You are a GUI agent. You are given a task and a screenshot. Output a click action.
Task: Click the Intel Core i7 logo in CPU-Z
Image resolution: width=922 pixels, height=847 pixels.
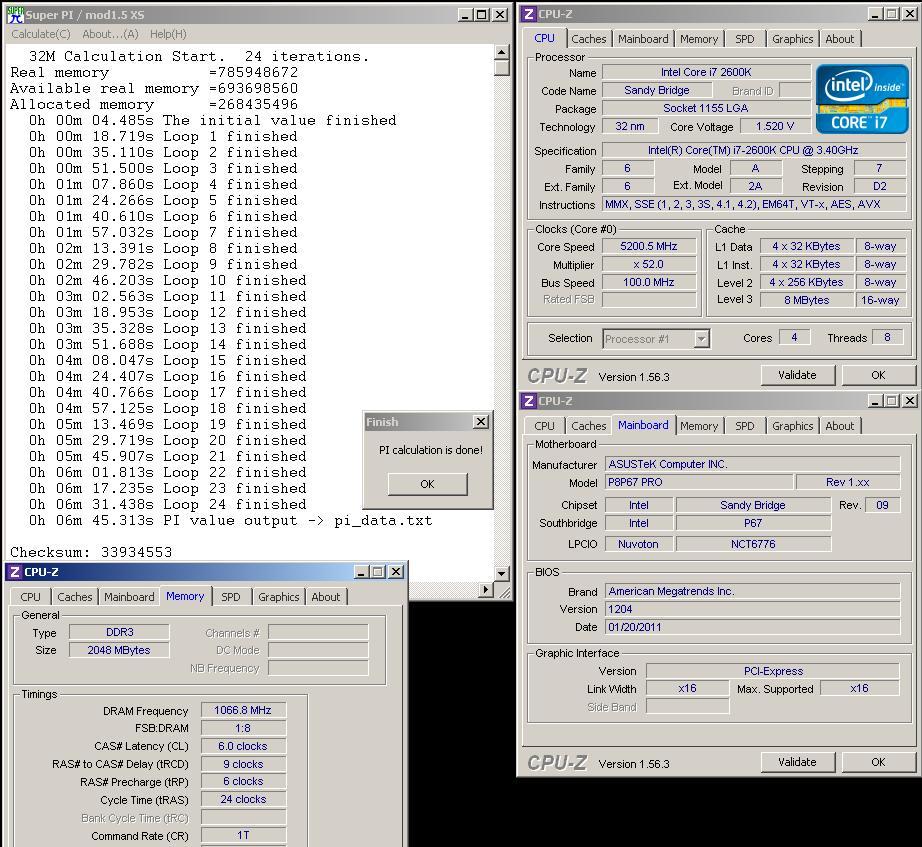coord(862,99)
